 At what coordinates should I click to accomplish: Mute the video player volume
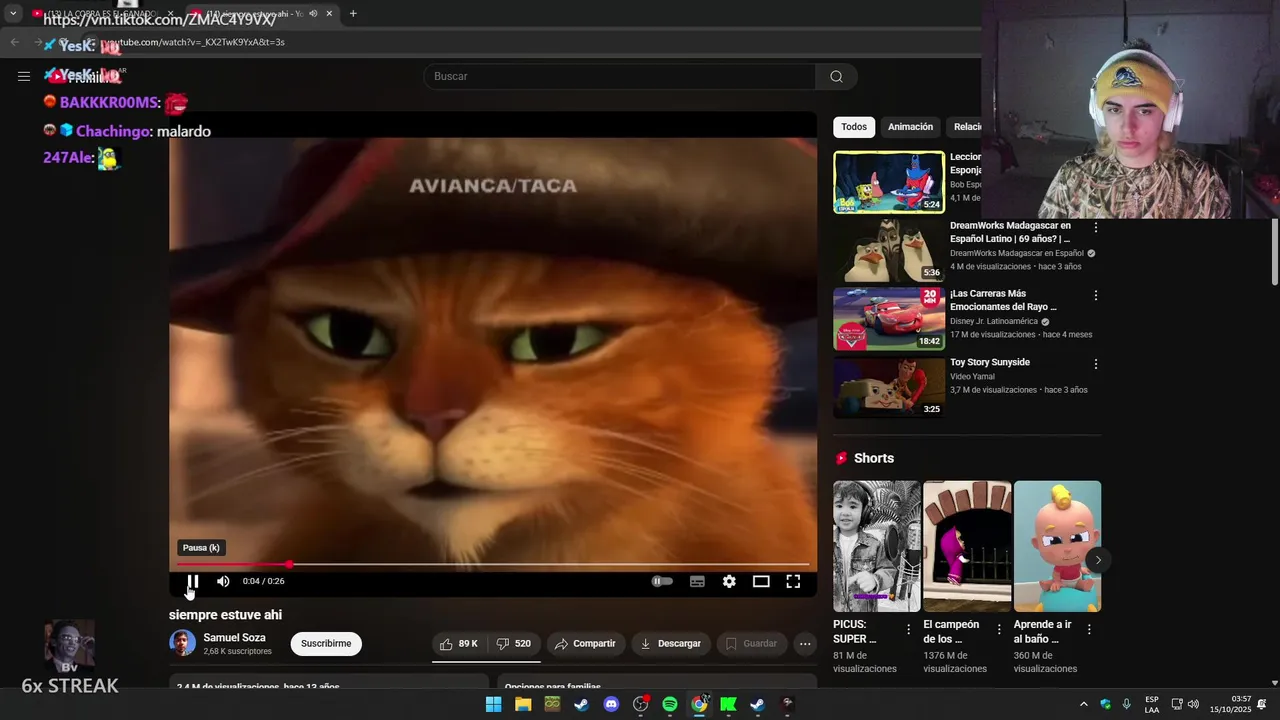pyautogui.click(x=223, y=581)
